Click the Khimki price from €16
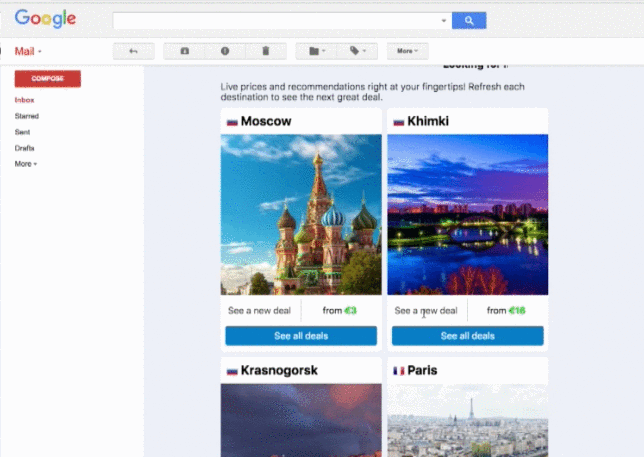644x457 pixels. [506, 311]
